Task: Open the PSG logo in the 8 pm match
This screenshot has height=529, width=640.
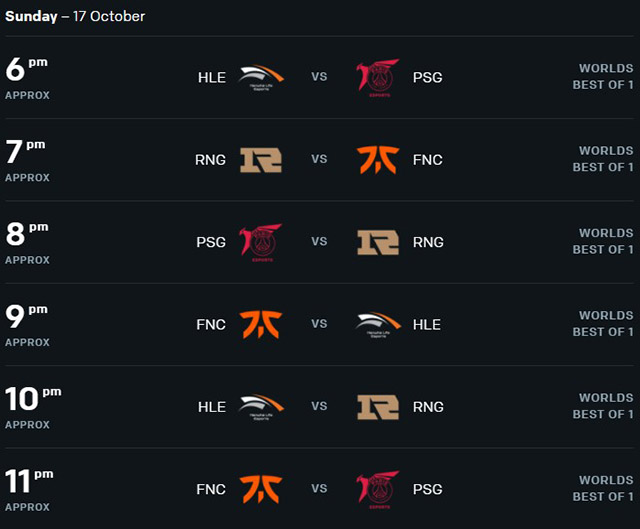Action: (260, 242)
